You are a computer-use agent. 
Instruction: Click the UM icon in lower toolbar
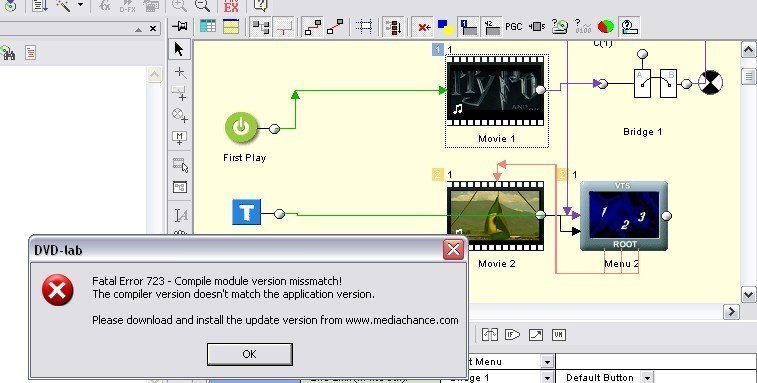click(559, 334)
